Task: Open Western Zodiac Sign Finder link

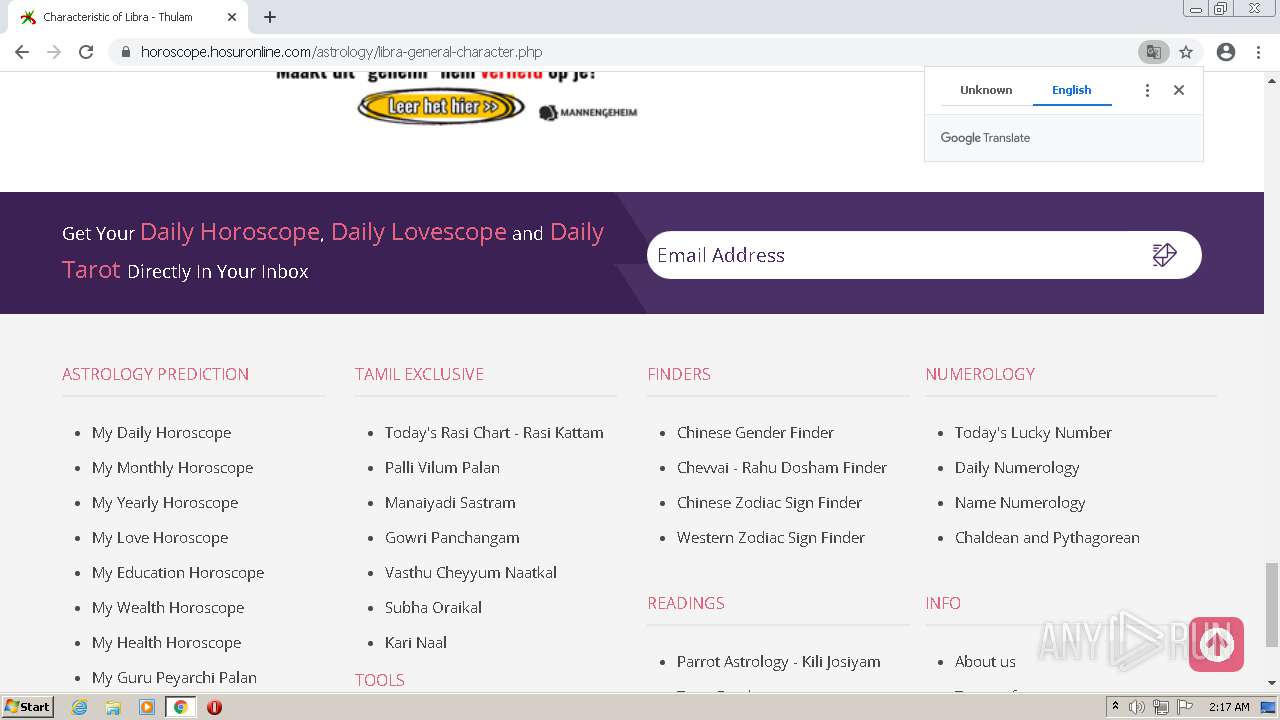Action: tap(771, 538)
